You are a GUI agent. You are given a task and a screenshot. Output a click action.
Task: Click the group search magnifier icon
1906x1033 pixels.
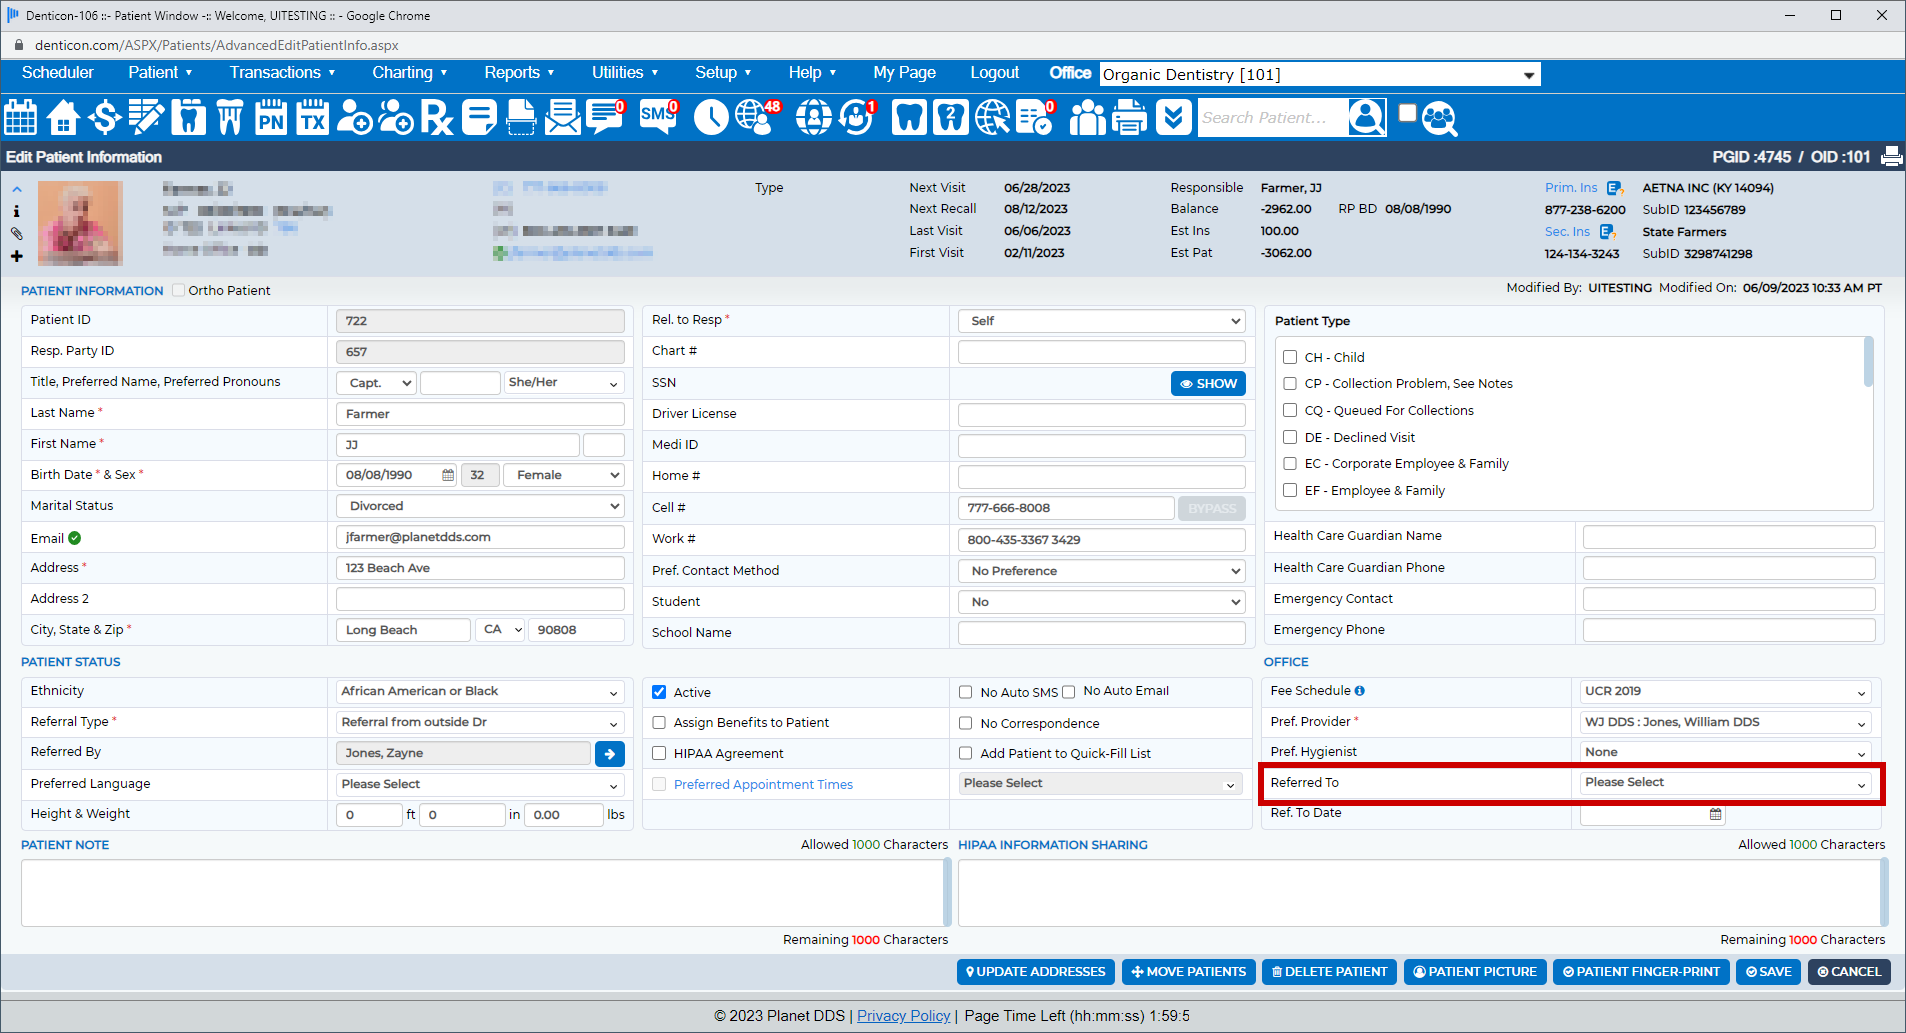[x=1439, y=119]
